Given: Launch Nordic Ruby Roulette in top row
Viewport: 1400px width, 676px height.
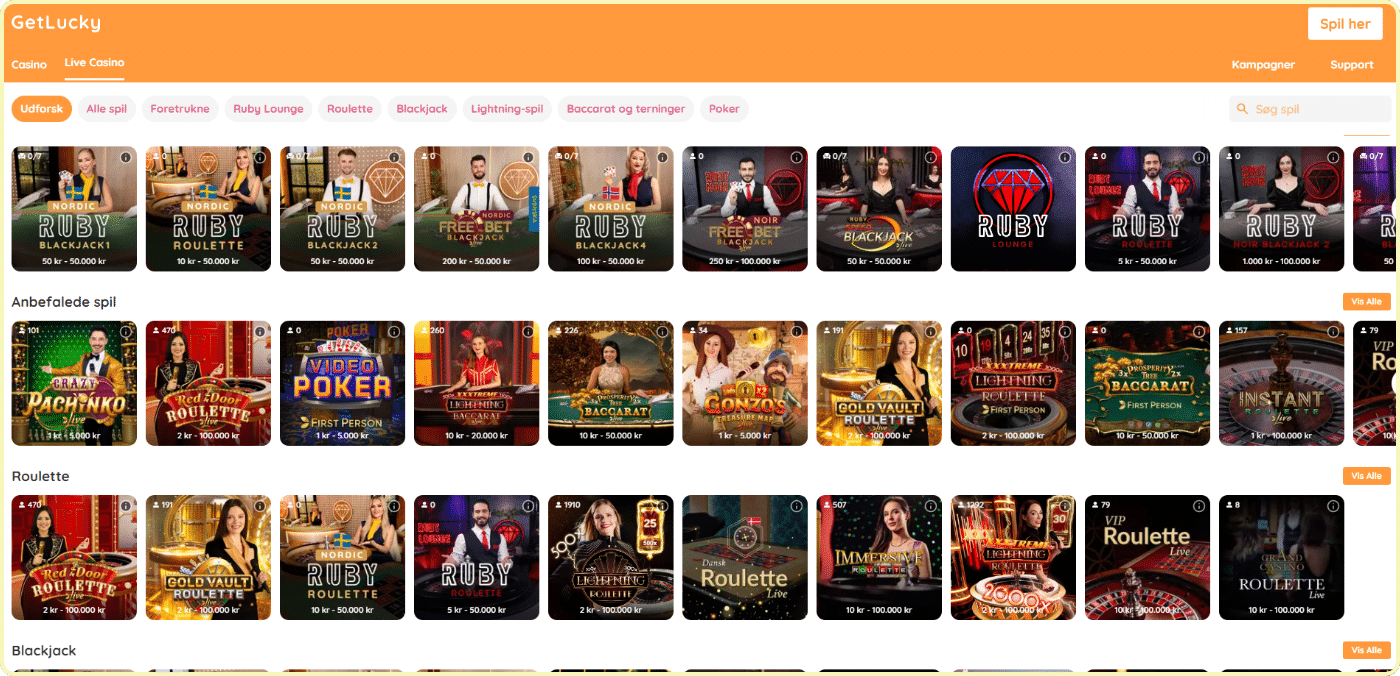Looking at the screenshot, I should (208, 209).
